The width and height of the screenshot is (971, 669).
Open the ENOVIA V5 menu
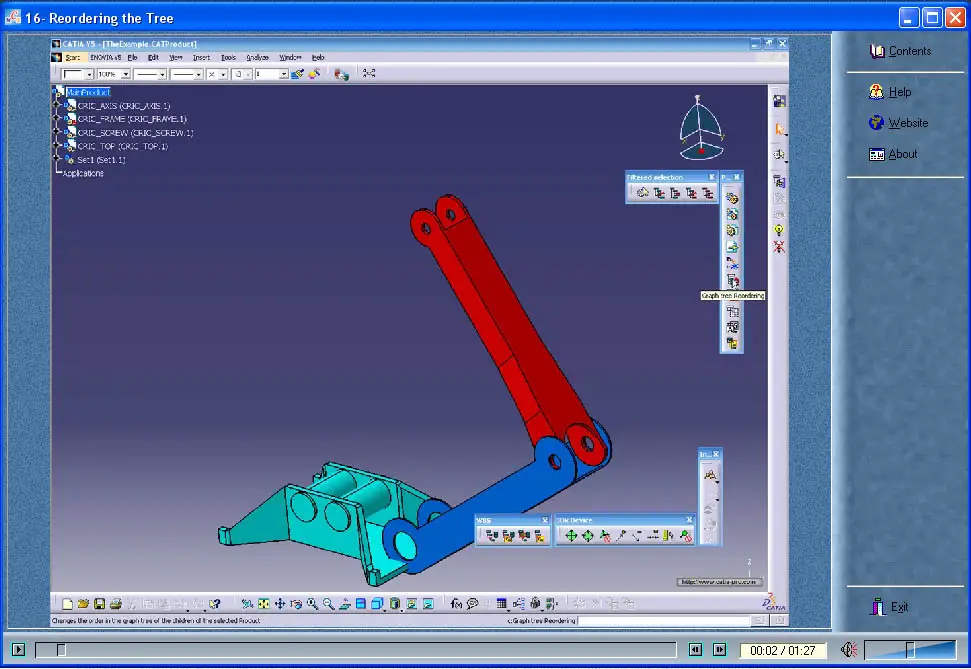[x=105, y=57]
